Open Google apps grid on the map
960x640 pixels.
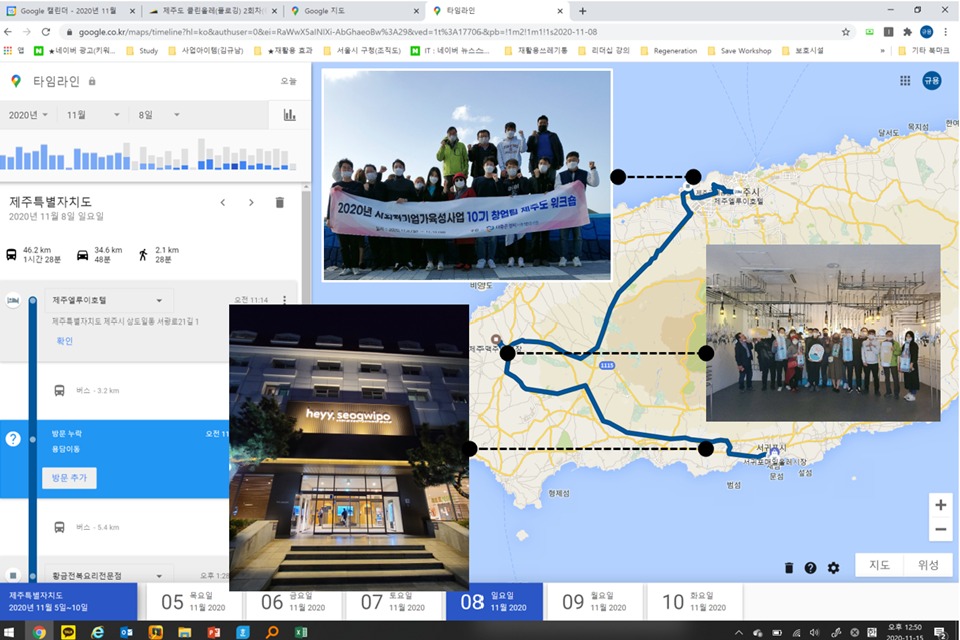(905, 81)
